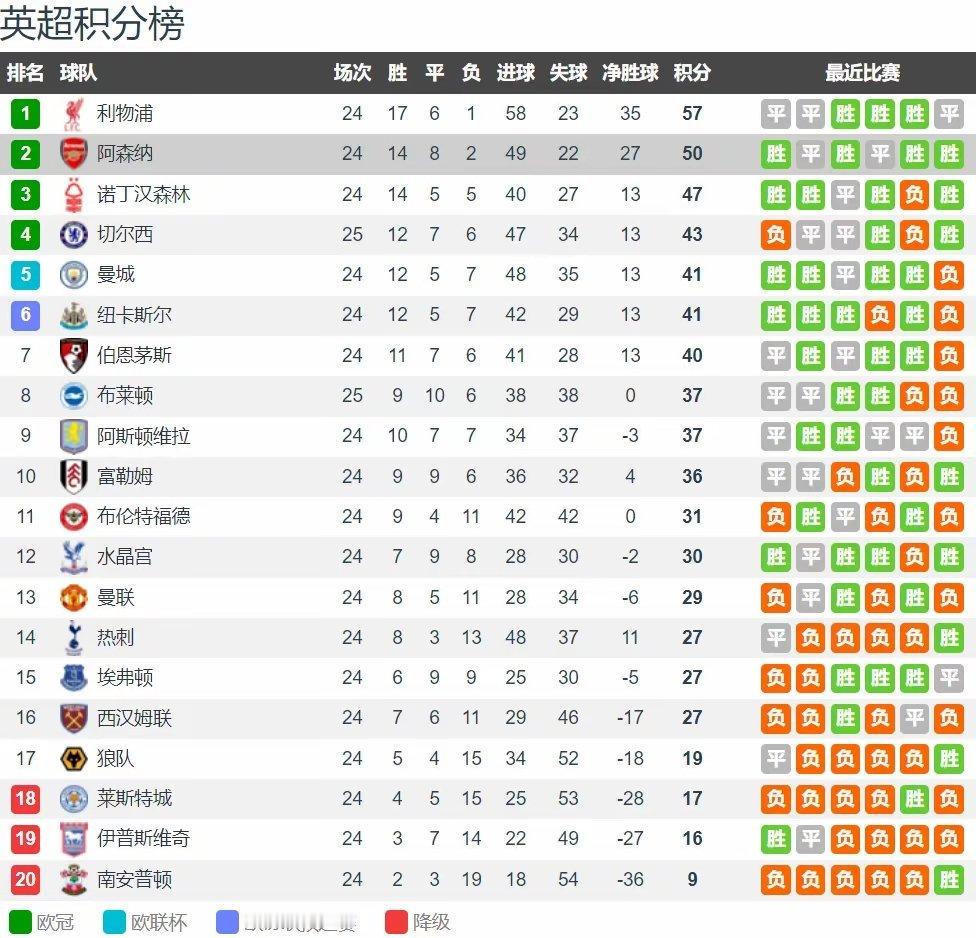This screenshot has width=976, height=938.
Task: Open the 利物浦 team name link
Action: tap(124, 114)
